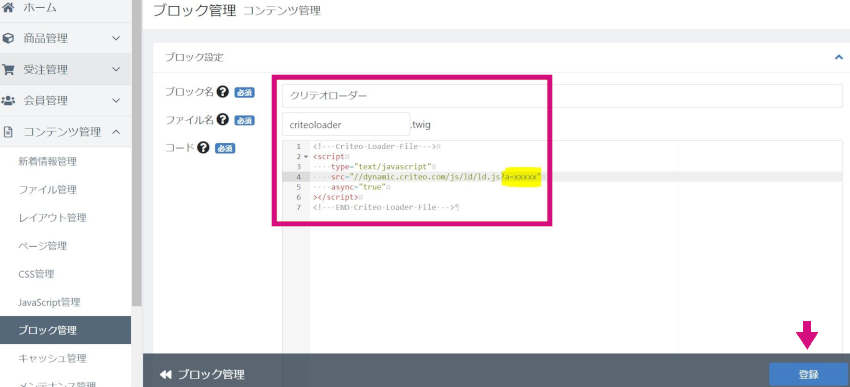
Task: Click the ブロック設定 panel header
Action: 498,57
